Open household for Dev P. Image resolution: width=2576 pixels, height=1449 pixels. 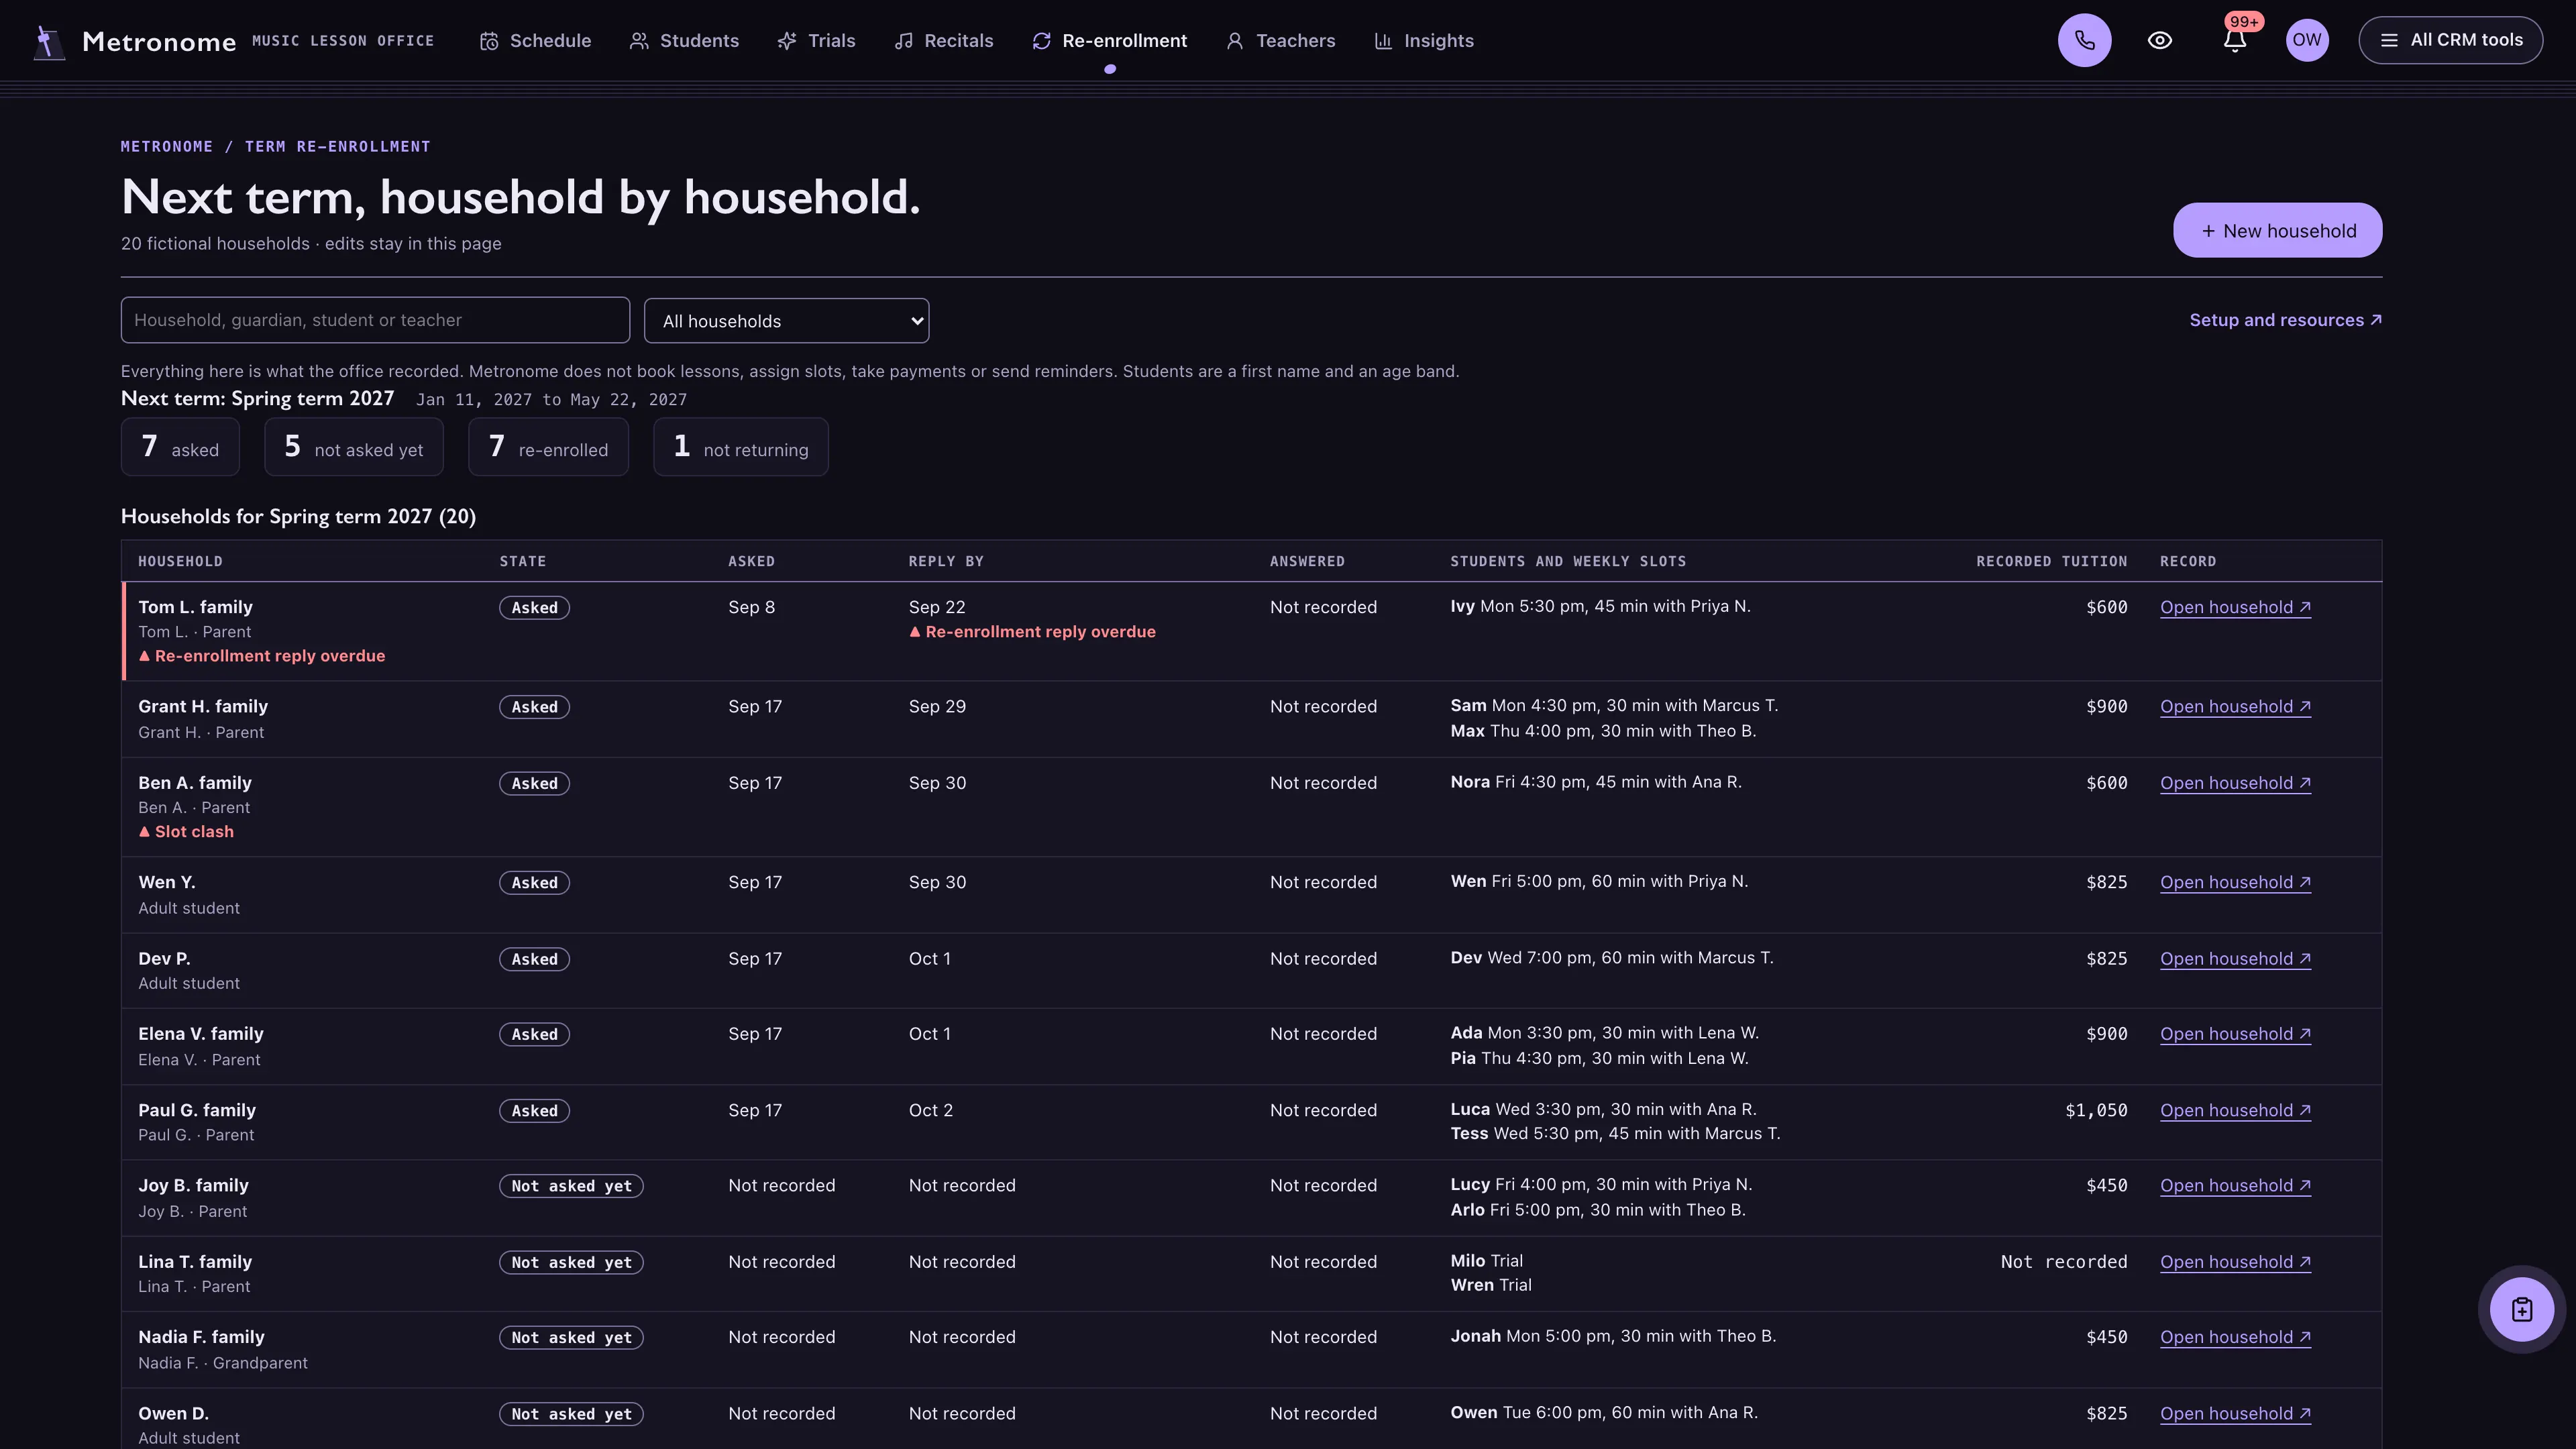tap(2235, 958)
